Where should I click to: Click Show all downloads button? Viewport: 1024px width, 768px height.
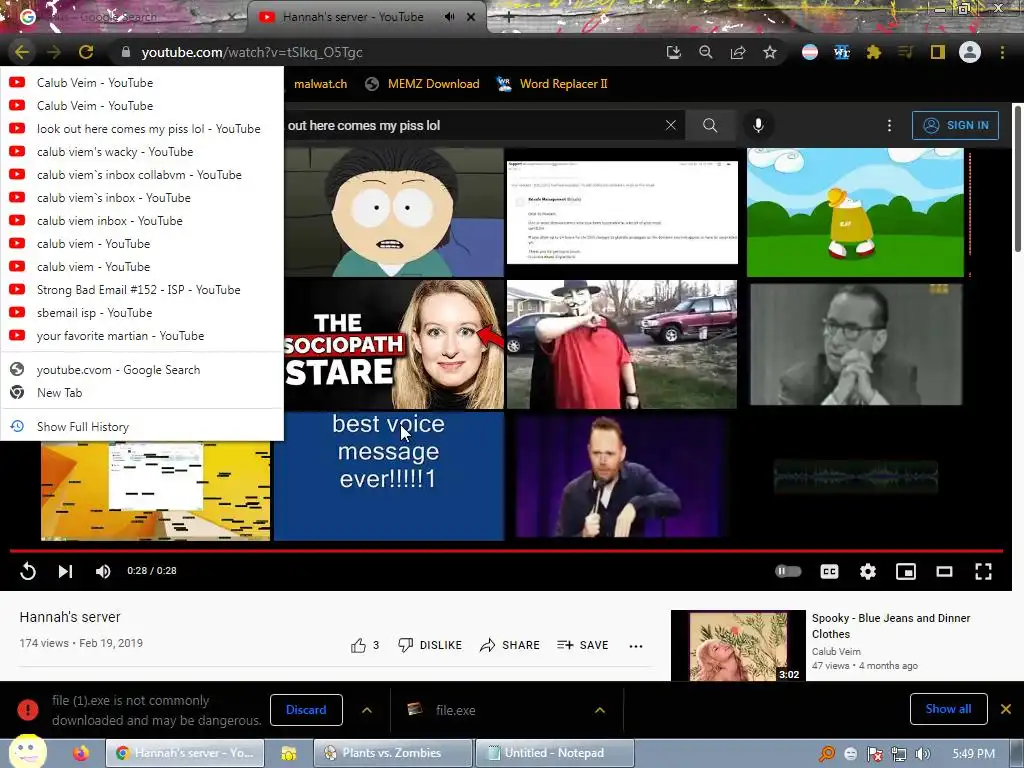pos(948,709)
